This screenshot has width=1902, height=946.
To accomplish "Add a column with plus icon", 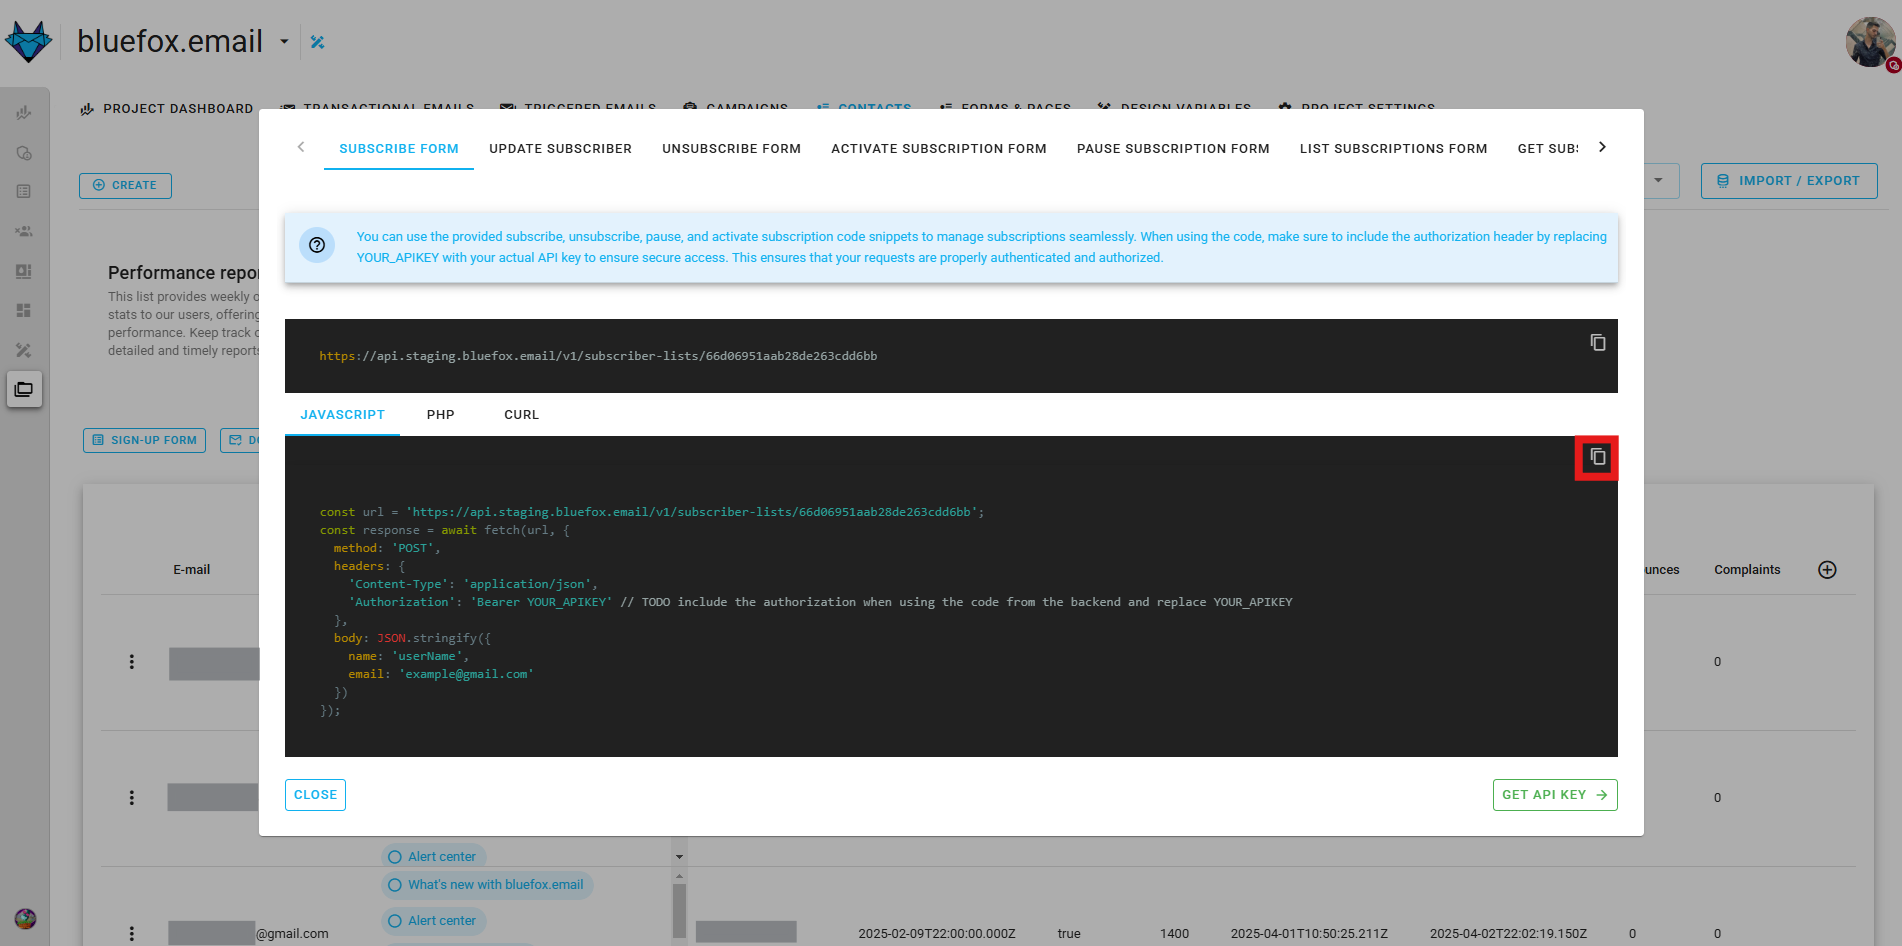I will [x=1827, y=570].
